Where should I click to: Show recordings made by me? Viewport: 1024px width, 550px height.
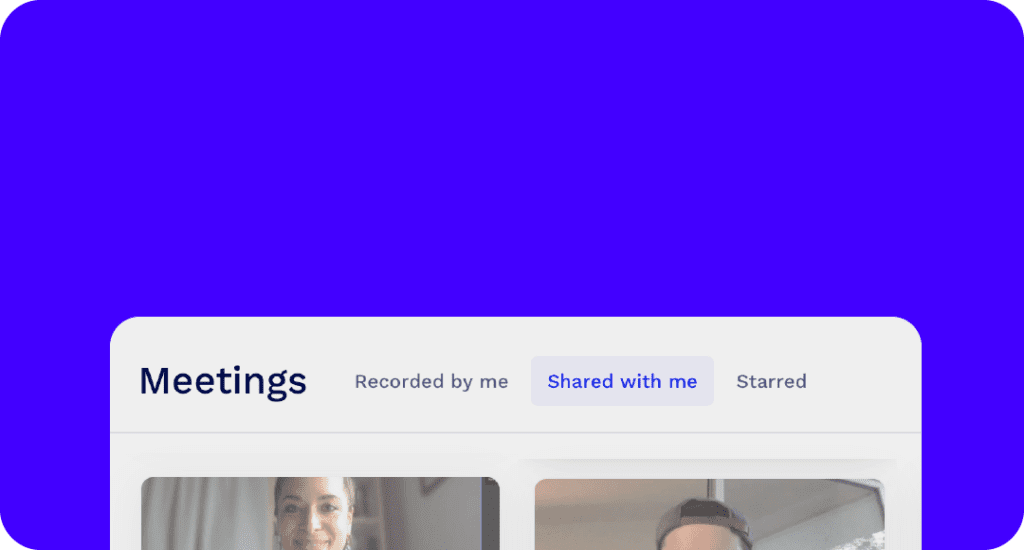(431, 381)
